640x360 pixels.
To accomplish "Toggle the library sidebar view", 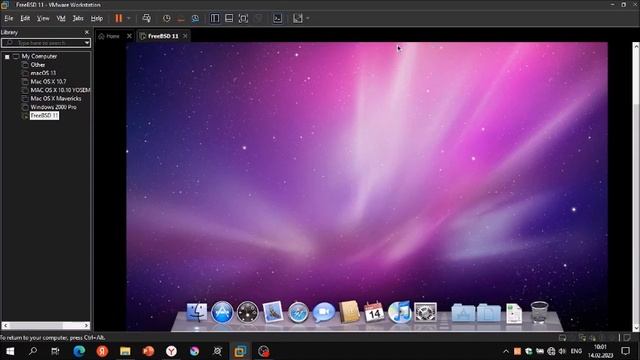I will [215, 18].
